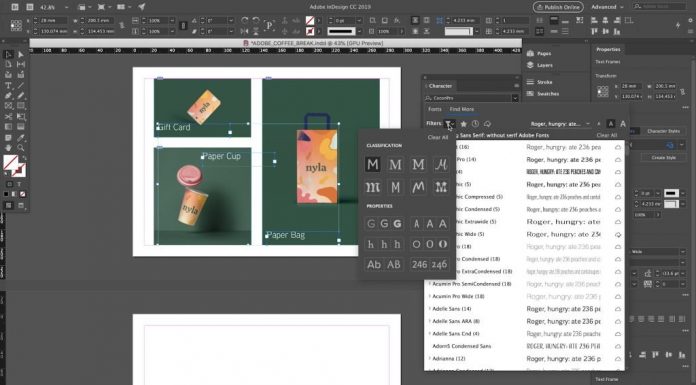Screen dimensions: 696x385
Task: Select the Hand tool
Action: click(8, 148)
